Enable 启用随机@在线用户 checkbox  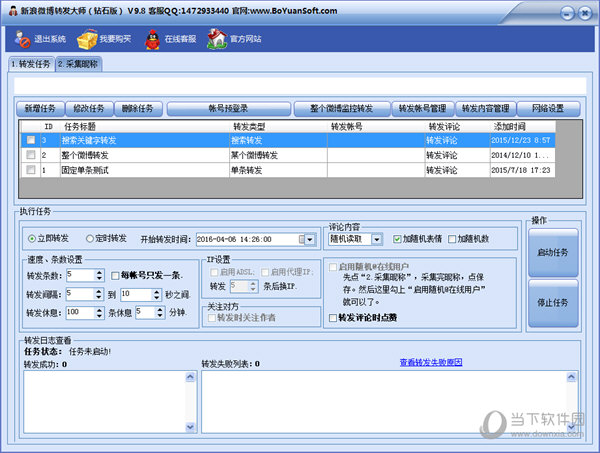tap(333, 267)
